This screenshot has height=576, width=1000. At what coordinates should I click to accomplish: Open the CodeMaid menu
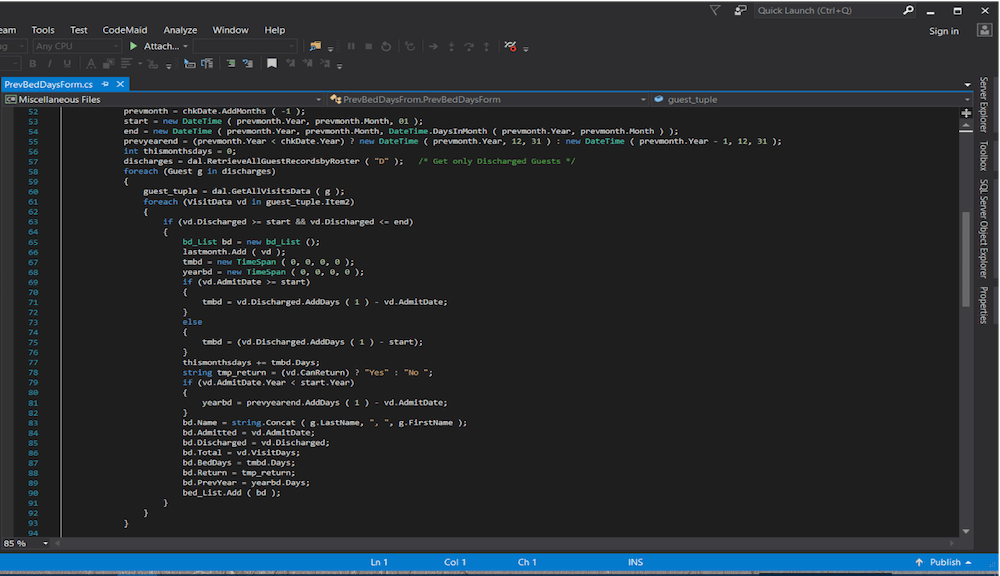click(x=124, y=31)
